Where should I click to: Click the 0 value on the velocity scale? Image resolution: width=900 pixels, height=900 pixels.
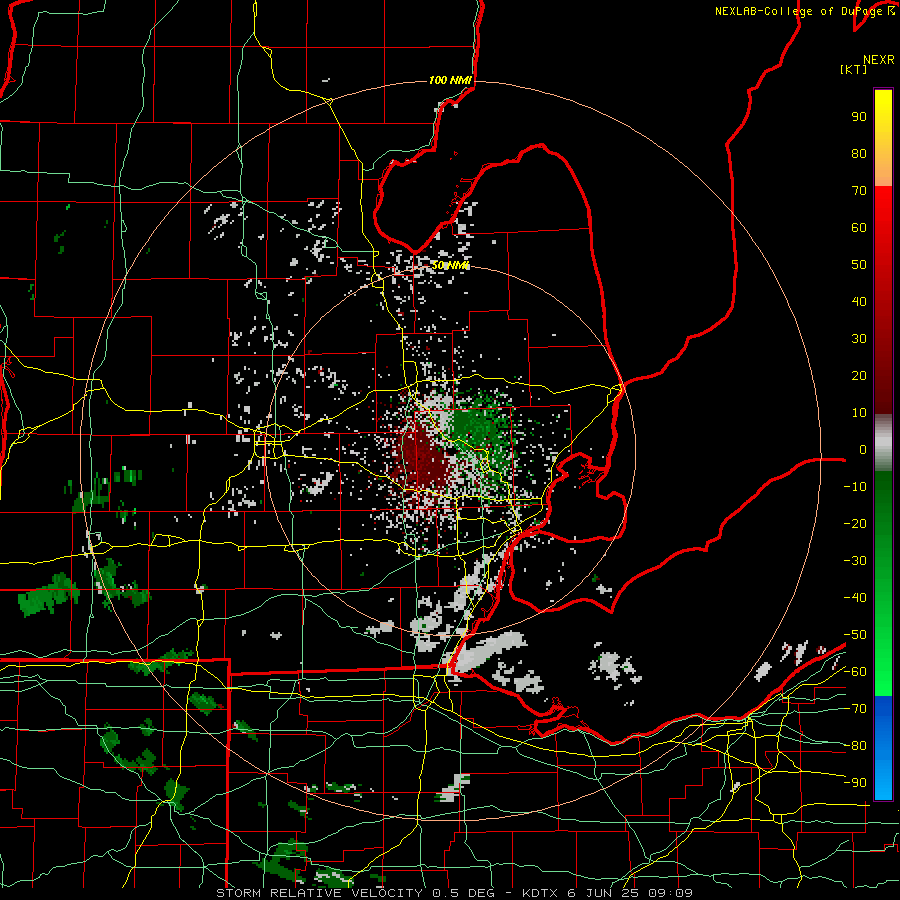(x=863, y=450)
